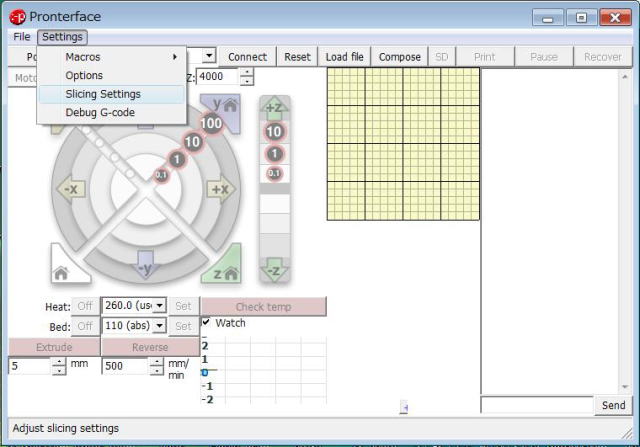Click the small arrow icon below the grid

coord(404,407)
